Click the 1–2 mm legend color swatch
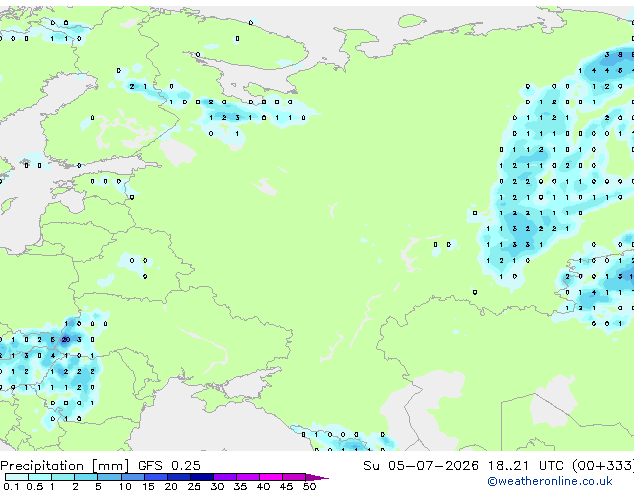Viewport: 634px width, 490px height. [63, 477]
